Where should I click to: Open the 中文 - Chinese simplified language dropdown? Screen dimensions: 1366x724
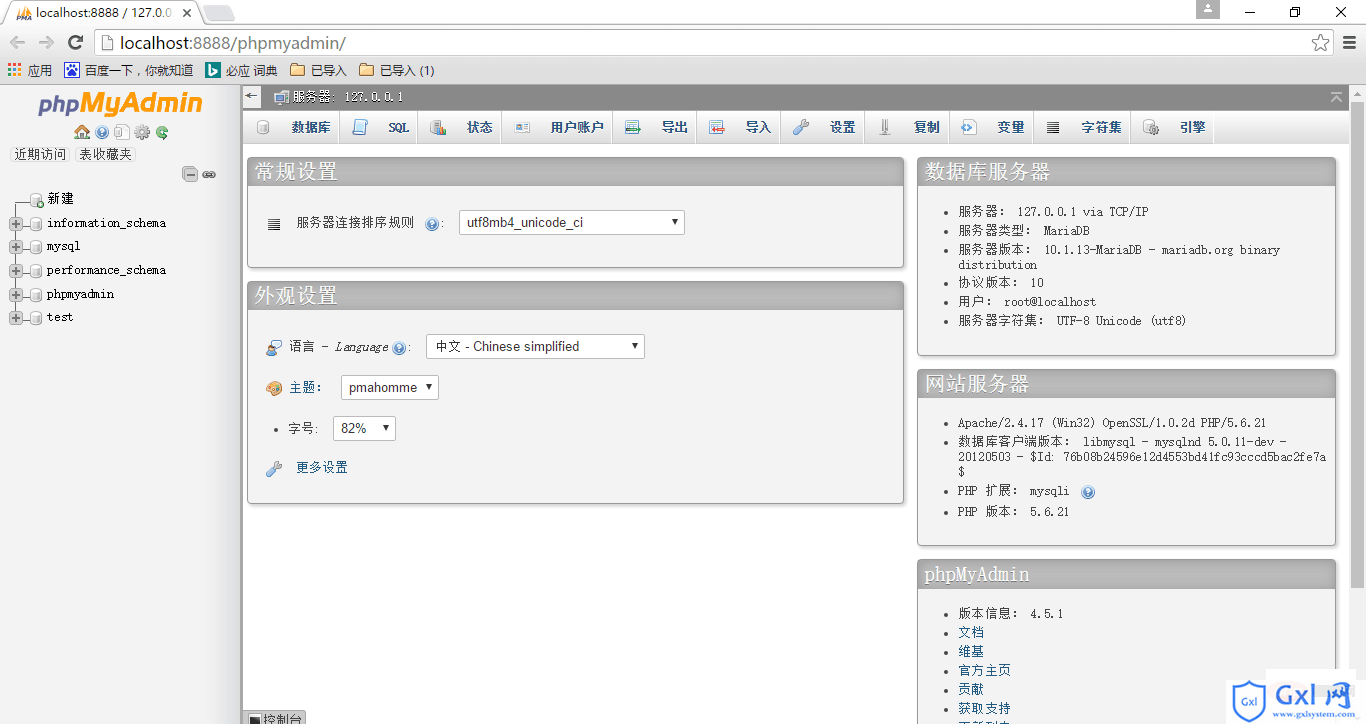(535, 346)
